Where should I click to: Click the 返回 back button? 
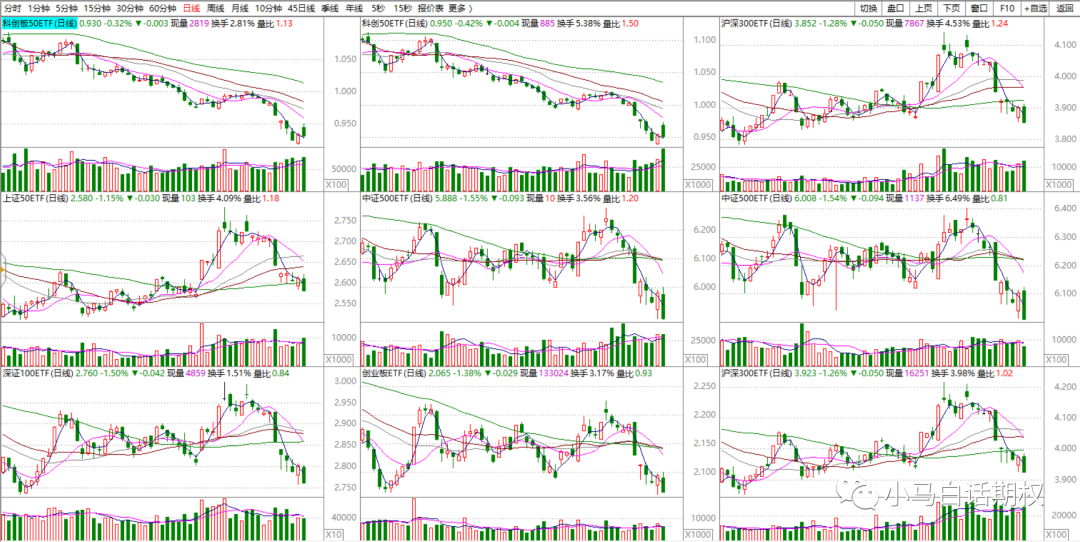click(x=1064, y=8)
